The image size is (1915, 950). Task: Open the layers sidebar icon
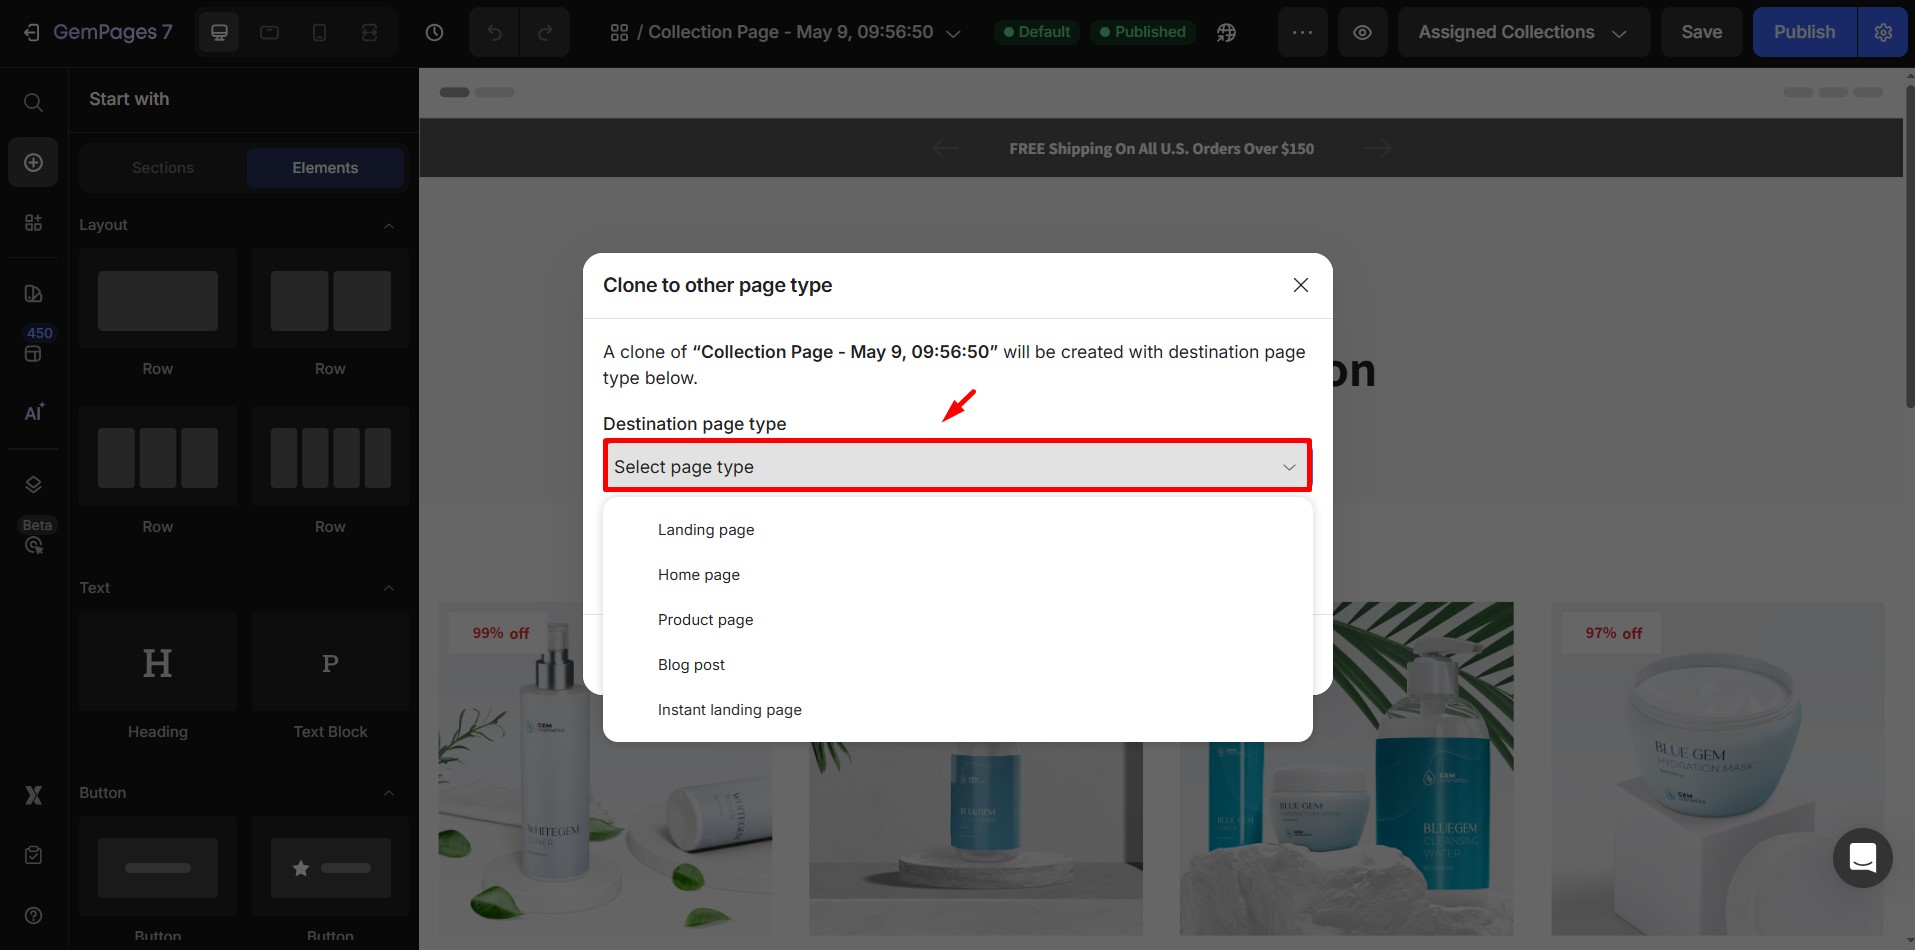(33, 484)
